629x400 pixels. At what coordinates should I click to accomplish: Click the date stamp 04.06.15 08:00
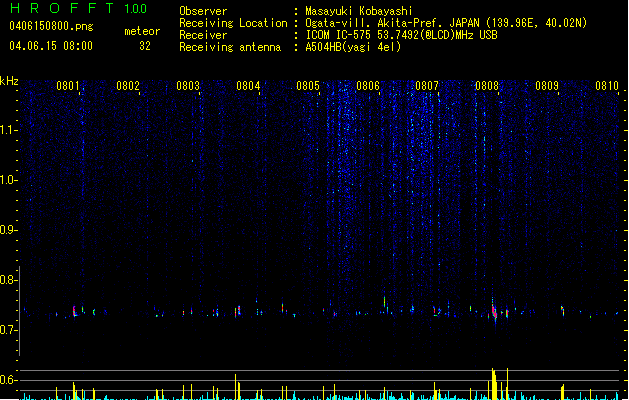(51, 46)
